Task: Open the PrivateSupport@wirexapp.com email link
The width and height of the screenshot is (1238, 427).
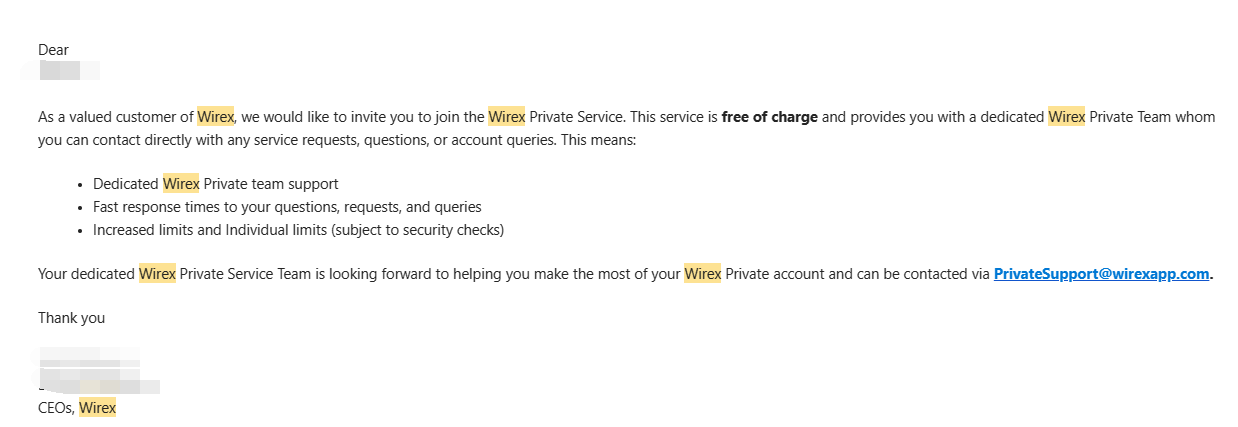Action: tap(1101, 274)
